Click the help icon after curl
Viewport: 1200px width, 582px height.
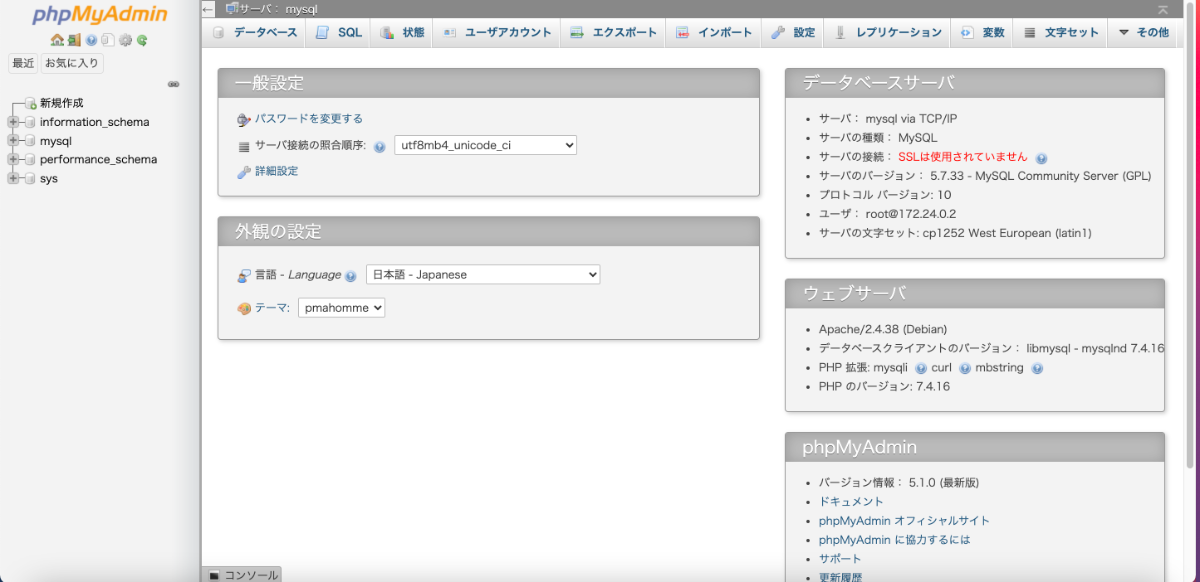[x=965, y=368]
